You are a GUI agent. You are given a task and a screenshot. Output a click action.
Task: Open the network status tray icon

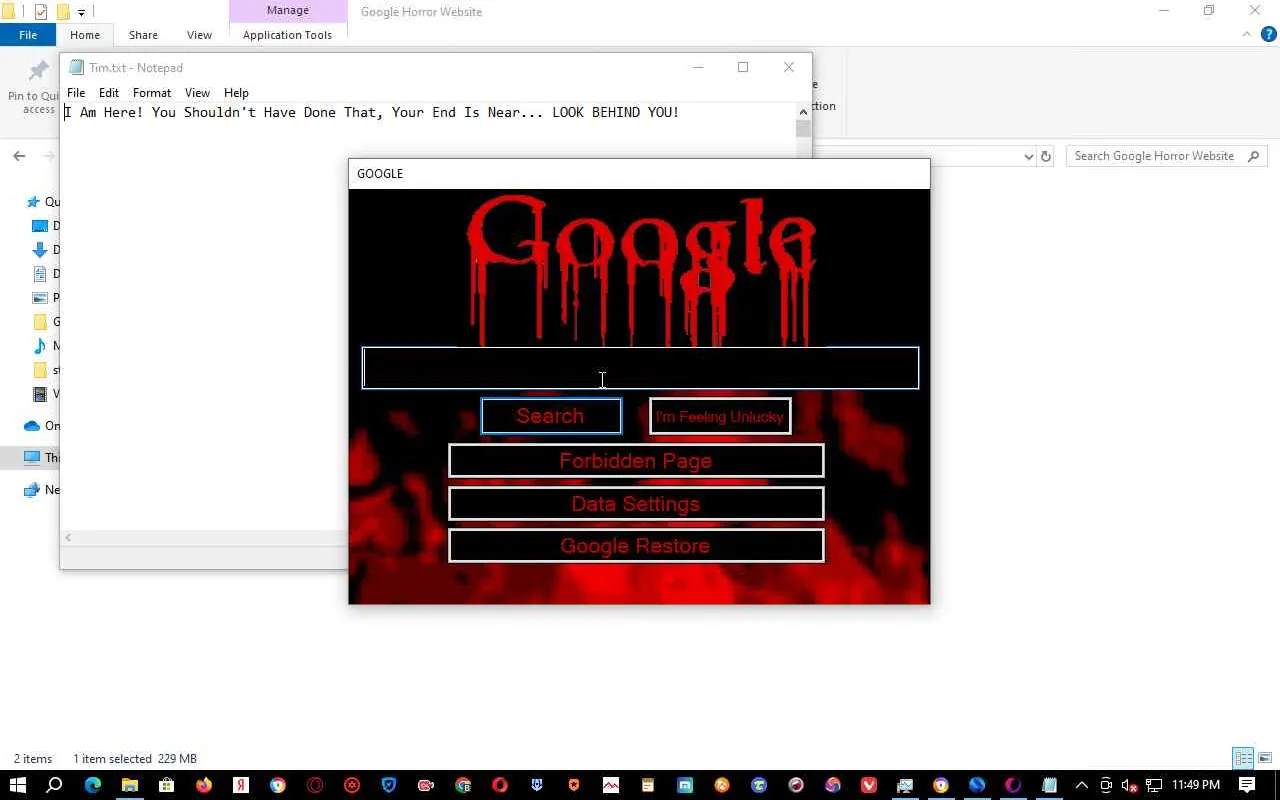point(1153,785)
